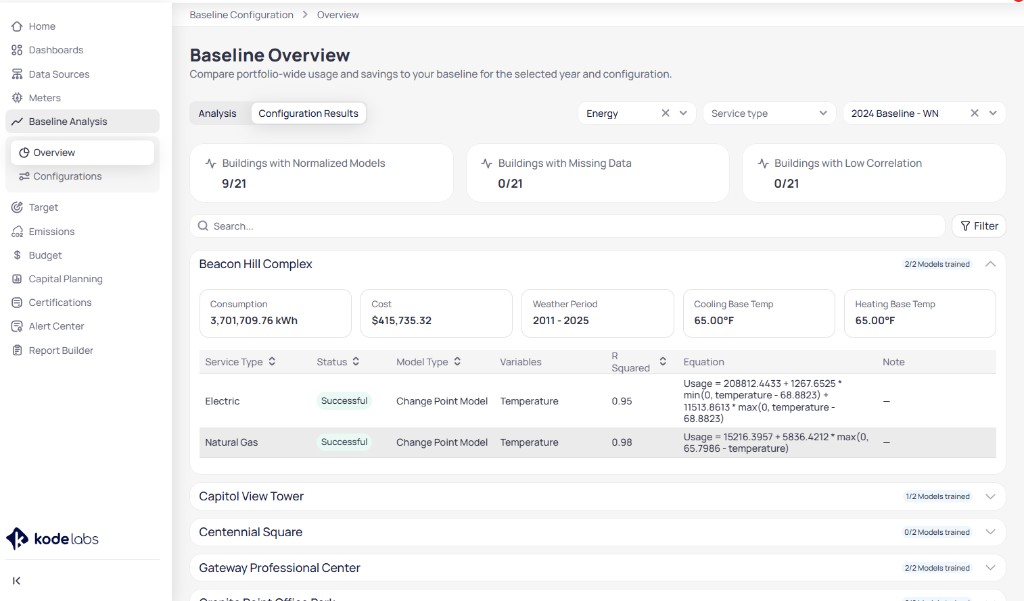Select the Natural Gas service row

click(598, 443)
